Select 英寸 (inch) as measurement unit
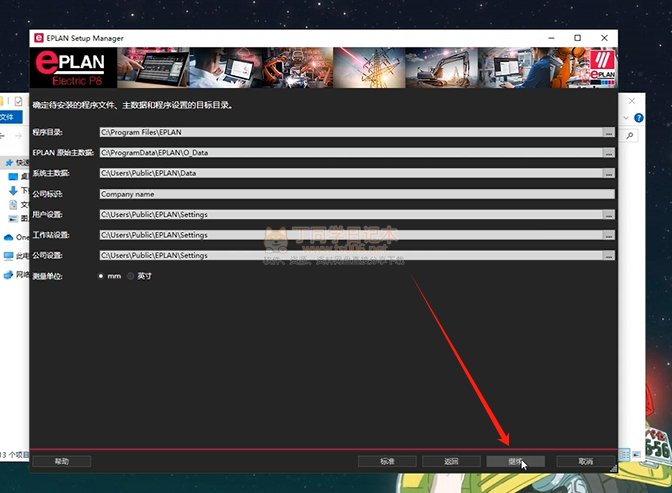This screenshot has width=672, height=493. 130,276
